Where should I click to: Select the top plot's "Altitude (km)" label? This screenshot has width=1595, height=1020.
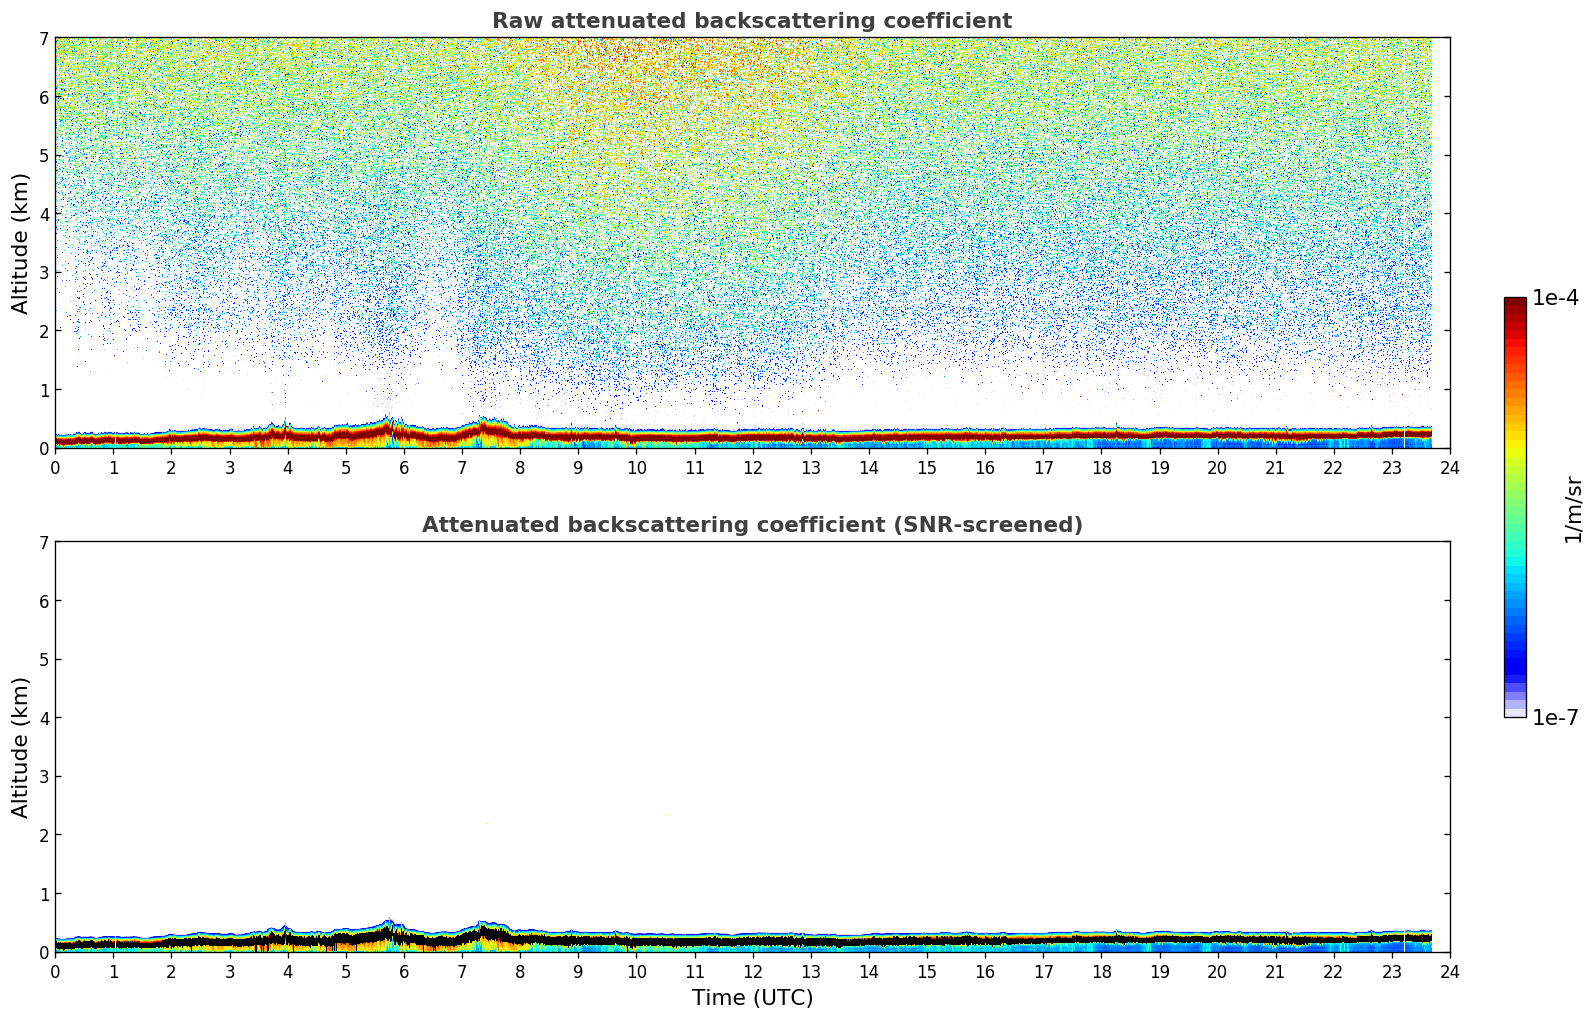(21, 243)
